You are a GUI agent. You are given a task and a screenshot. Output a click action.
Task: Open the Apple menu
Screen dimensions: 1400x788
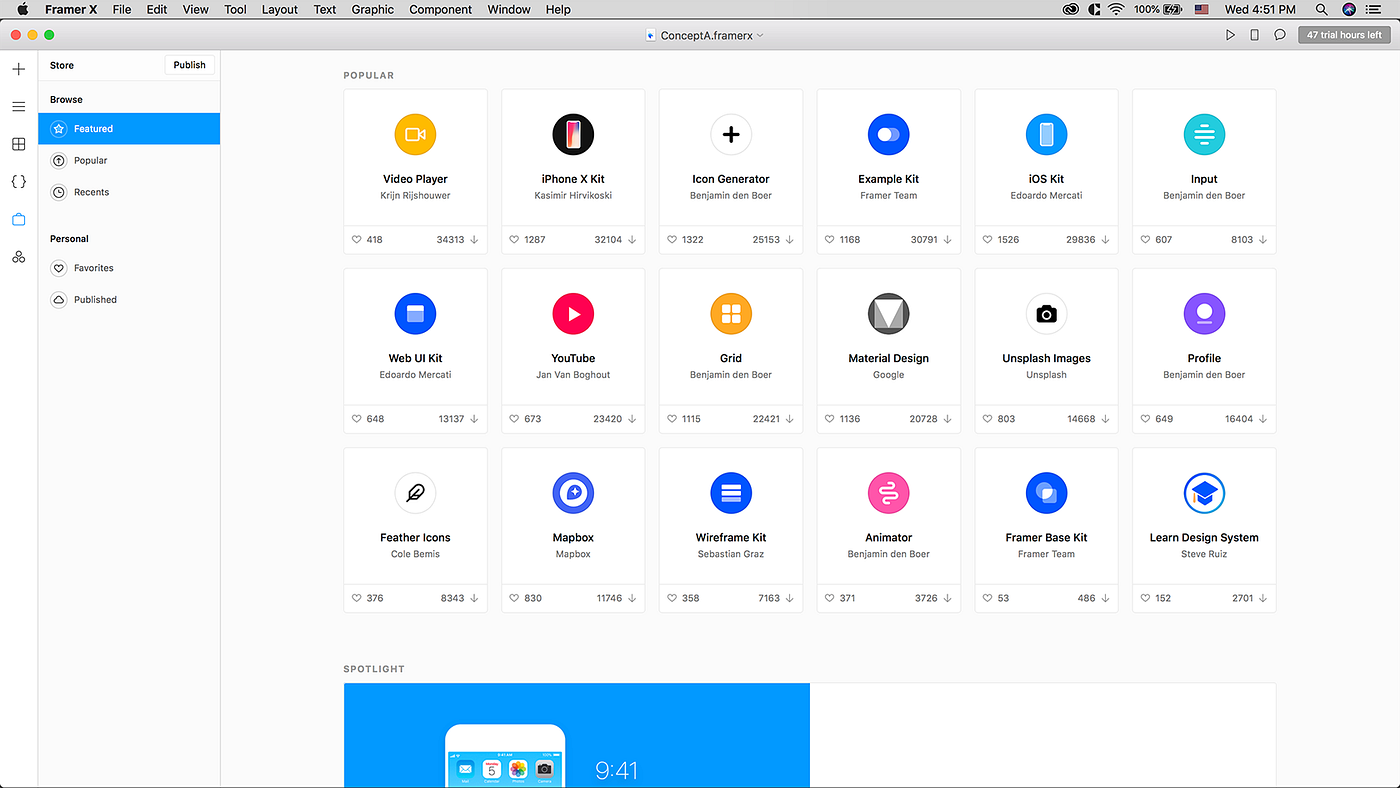(x=22, y=9)
